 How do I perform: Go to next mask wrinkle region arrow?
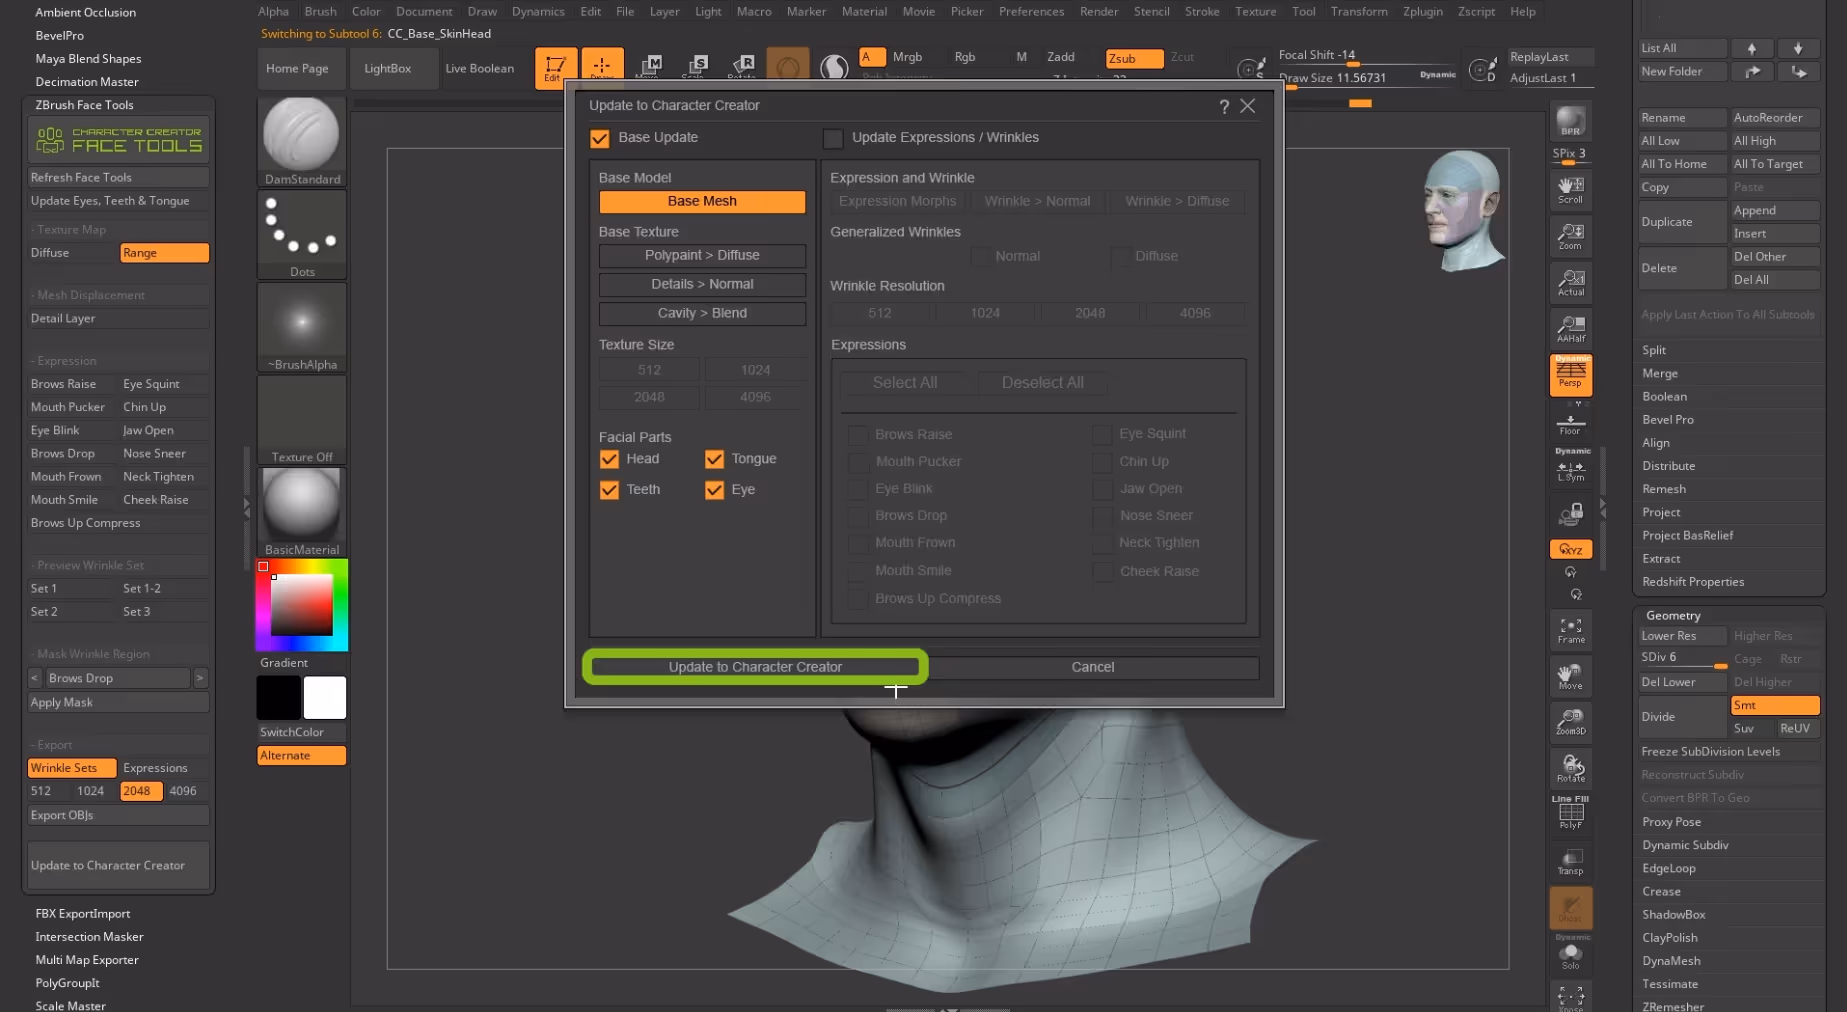point(200,678)
